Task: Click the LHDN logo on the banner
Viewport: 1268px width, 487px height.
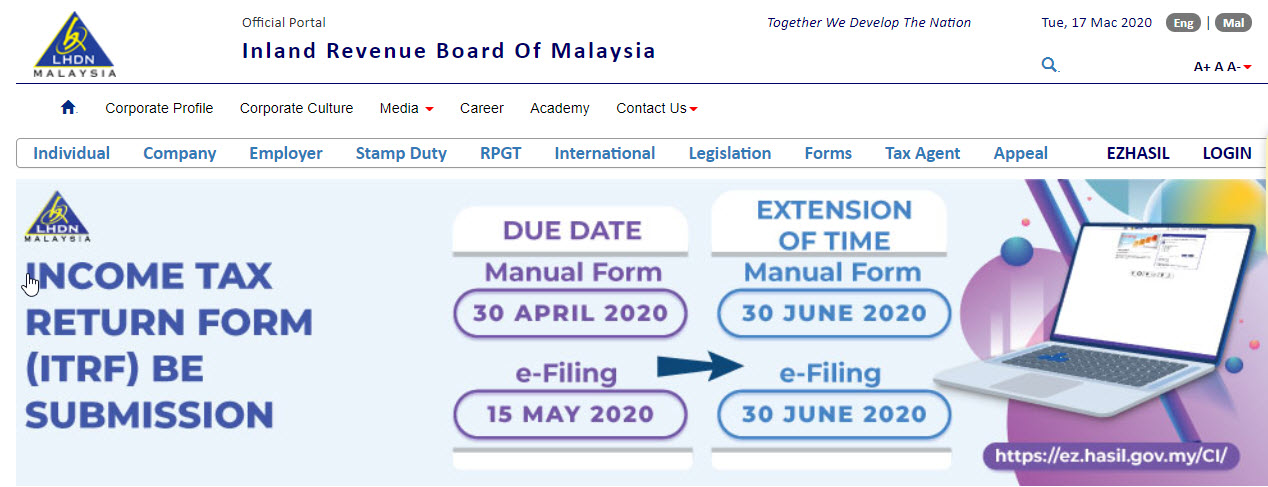Action: tap(58, 217)
